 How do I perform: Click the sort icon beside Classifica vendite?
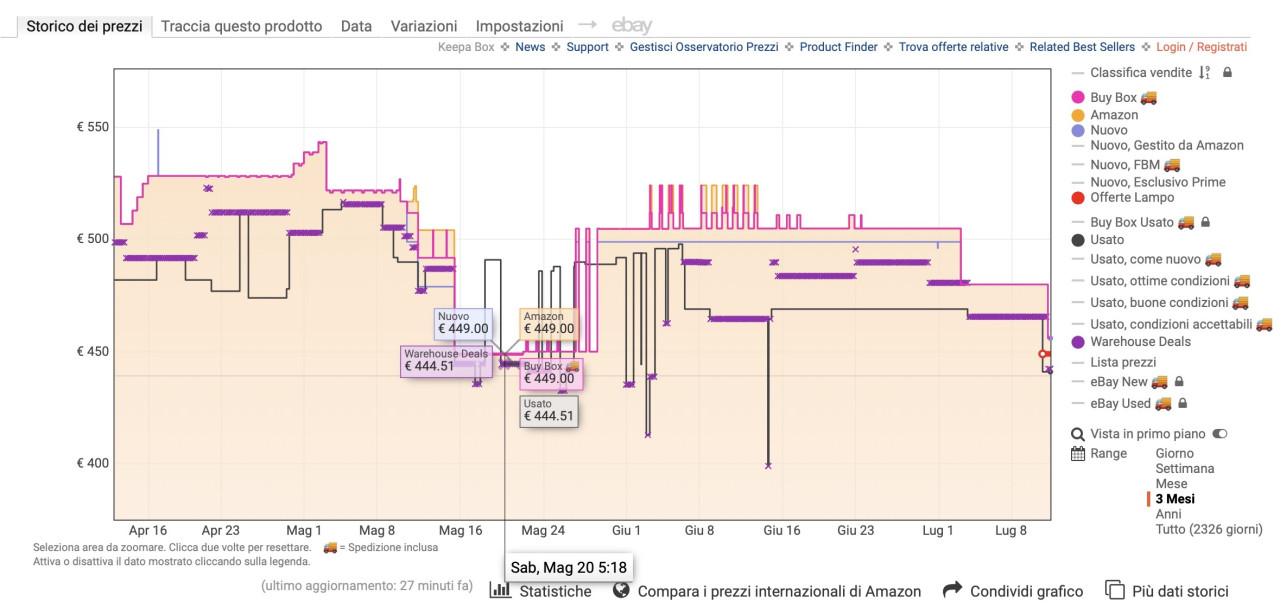tap(1204, 72)
